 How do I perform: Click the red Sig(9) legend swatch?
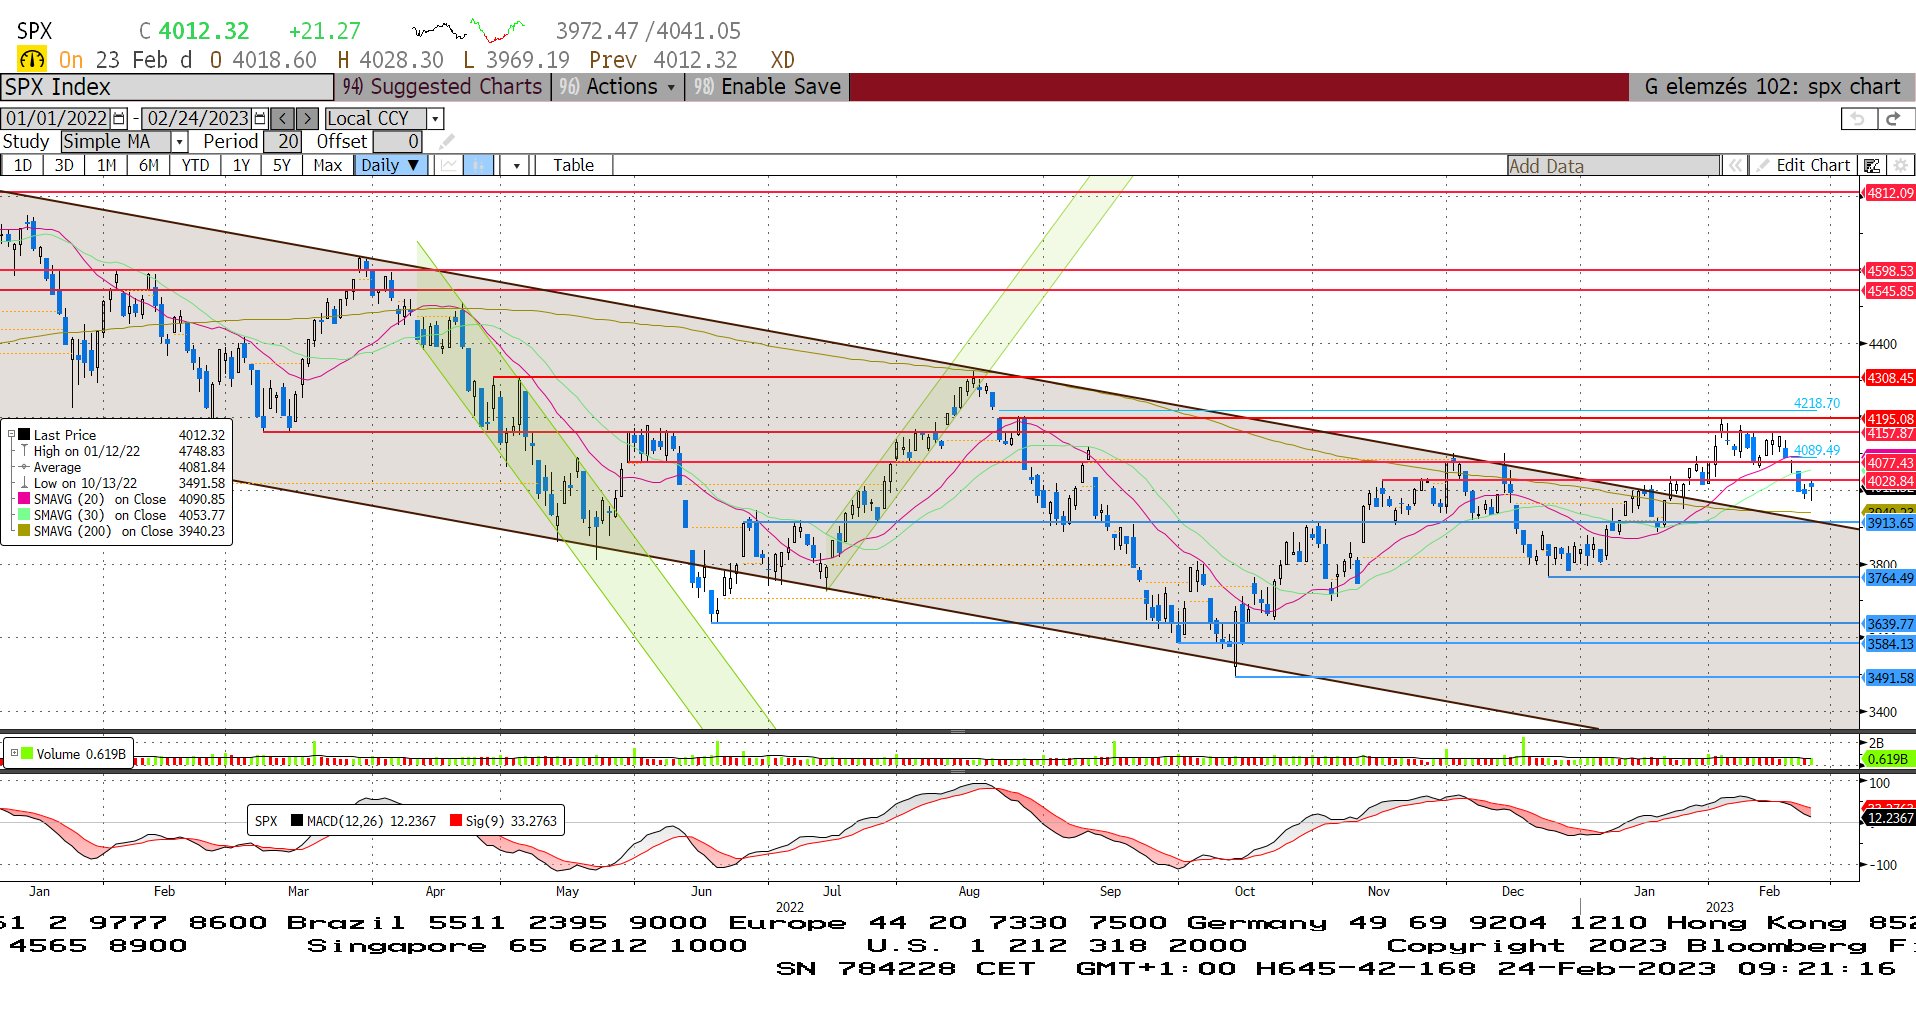click(456, 820)
